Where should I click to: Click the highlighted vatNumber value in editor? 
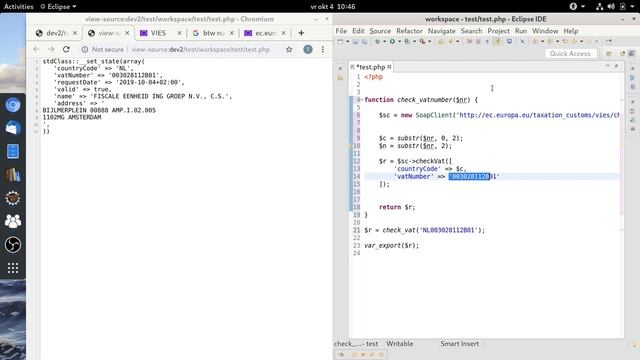[469, 176]
